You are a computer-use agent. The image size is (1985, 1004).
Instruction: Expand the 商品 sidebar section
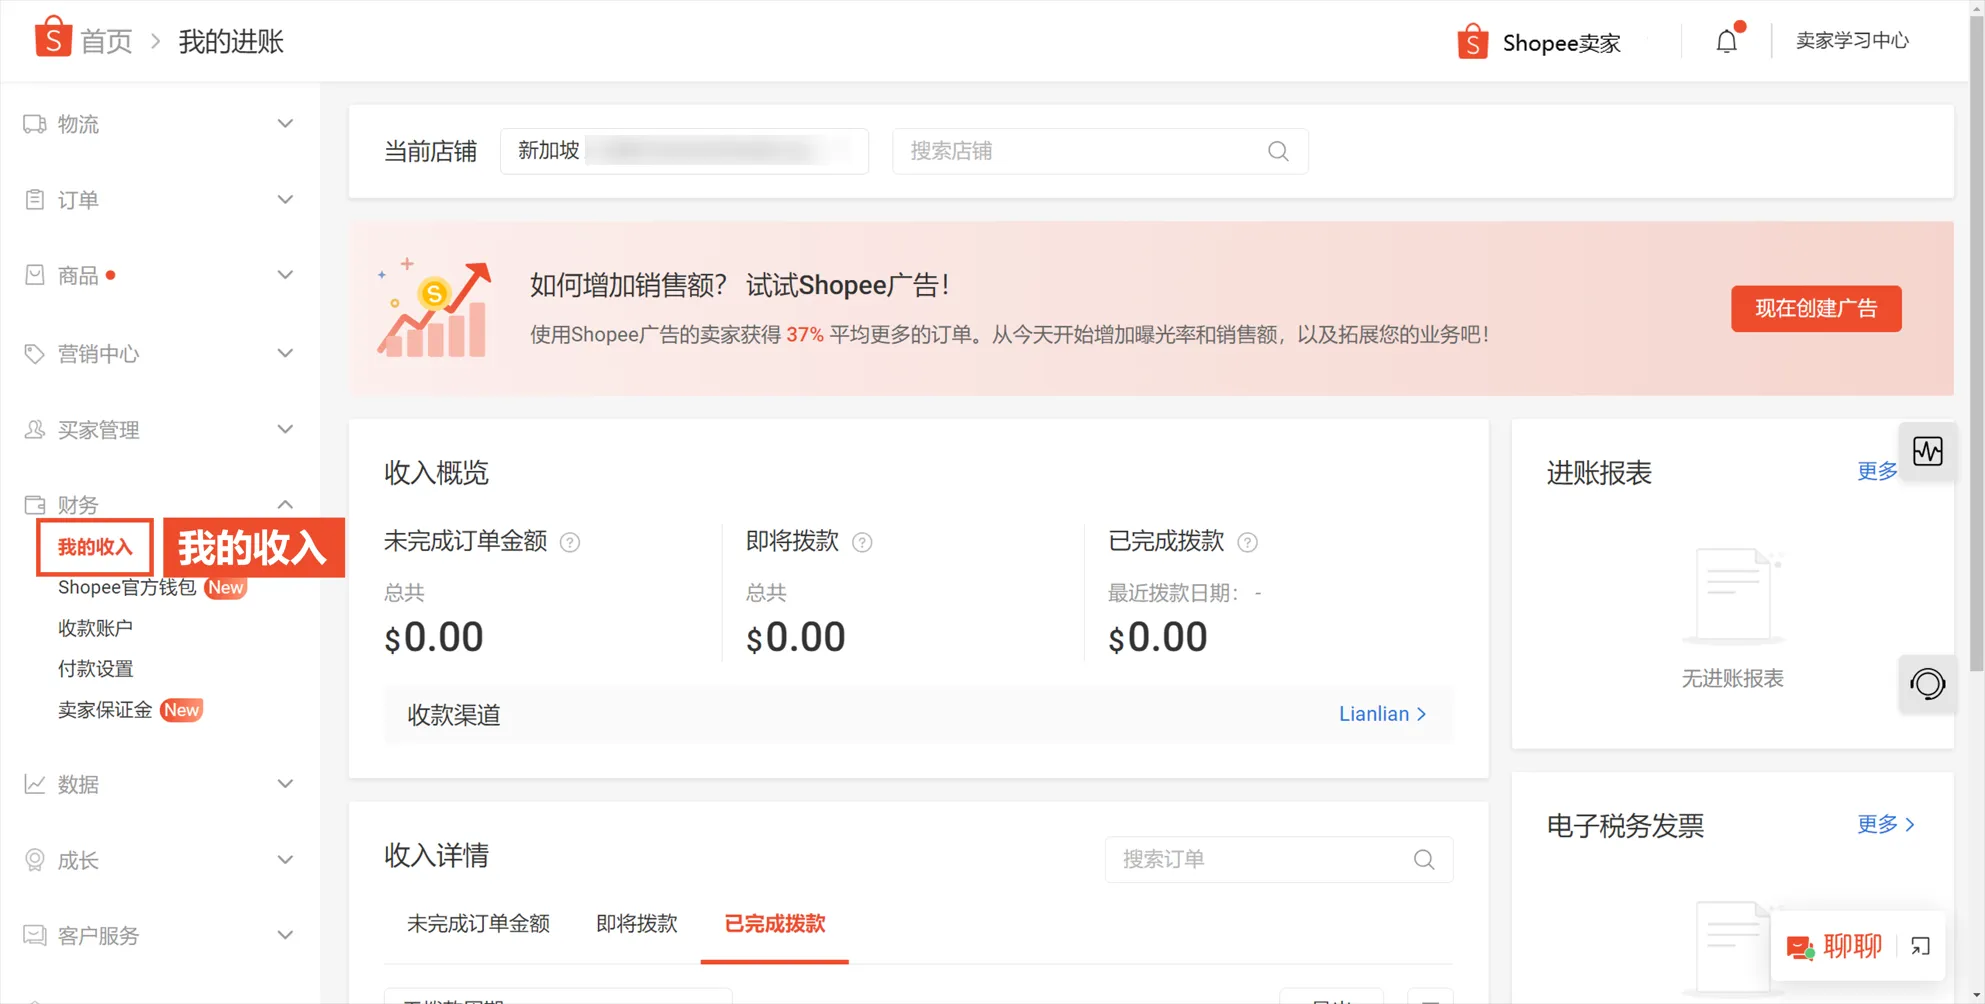pos(285,274)
